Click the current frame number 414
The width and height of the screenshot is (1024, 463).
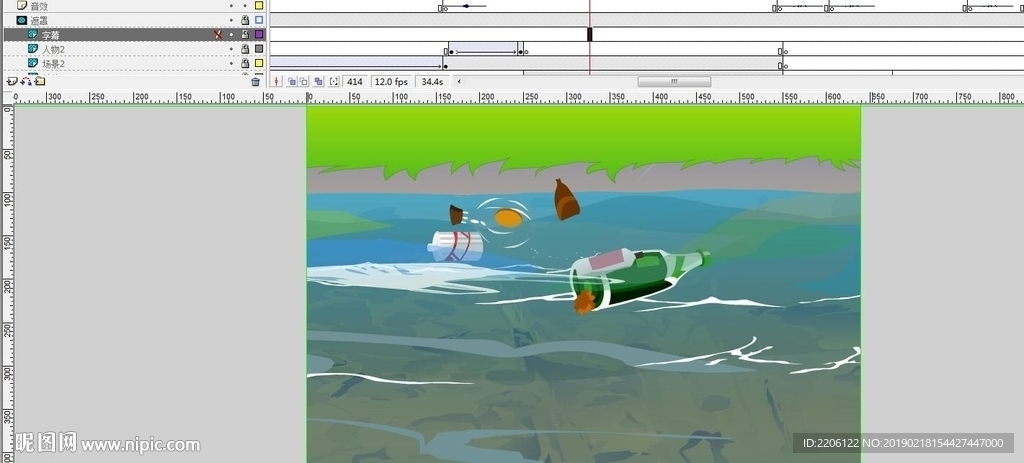coord(355,82)
